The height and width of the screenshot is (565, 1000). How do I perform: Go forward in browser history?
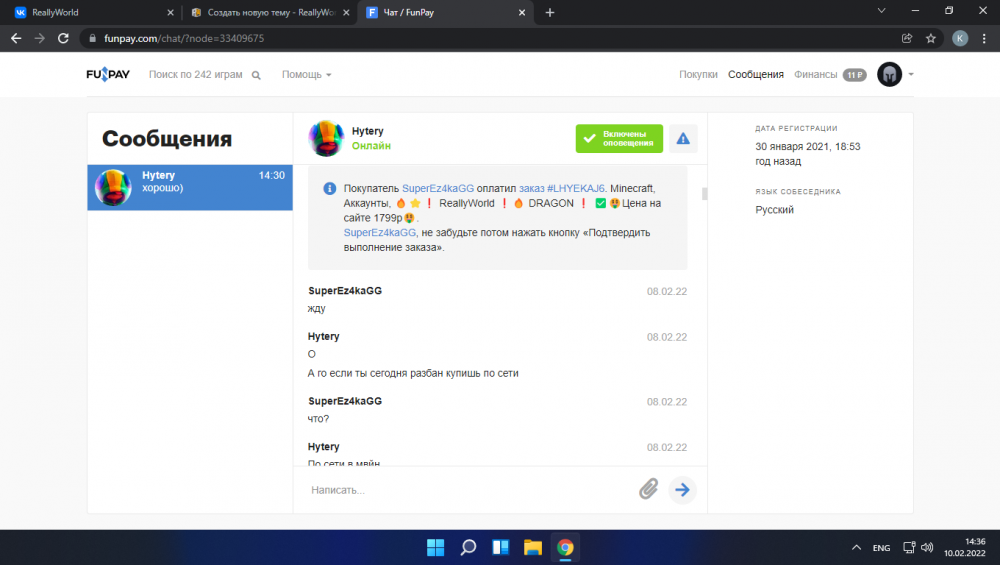click(40, 38)
